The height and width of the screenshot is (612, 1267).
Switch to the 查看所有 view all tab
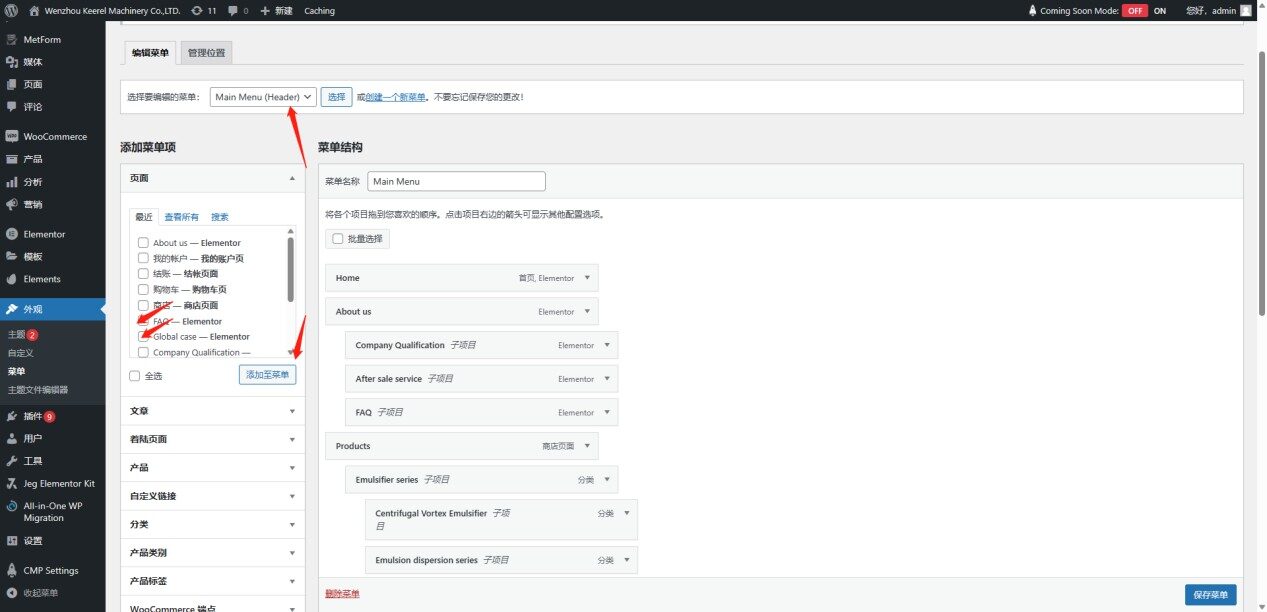(181, 217)
